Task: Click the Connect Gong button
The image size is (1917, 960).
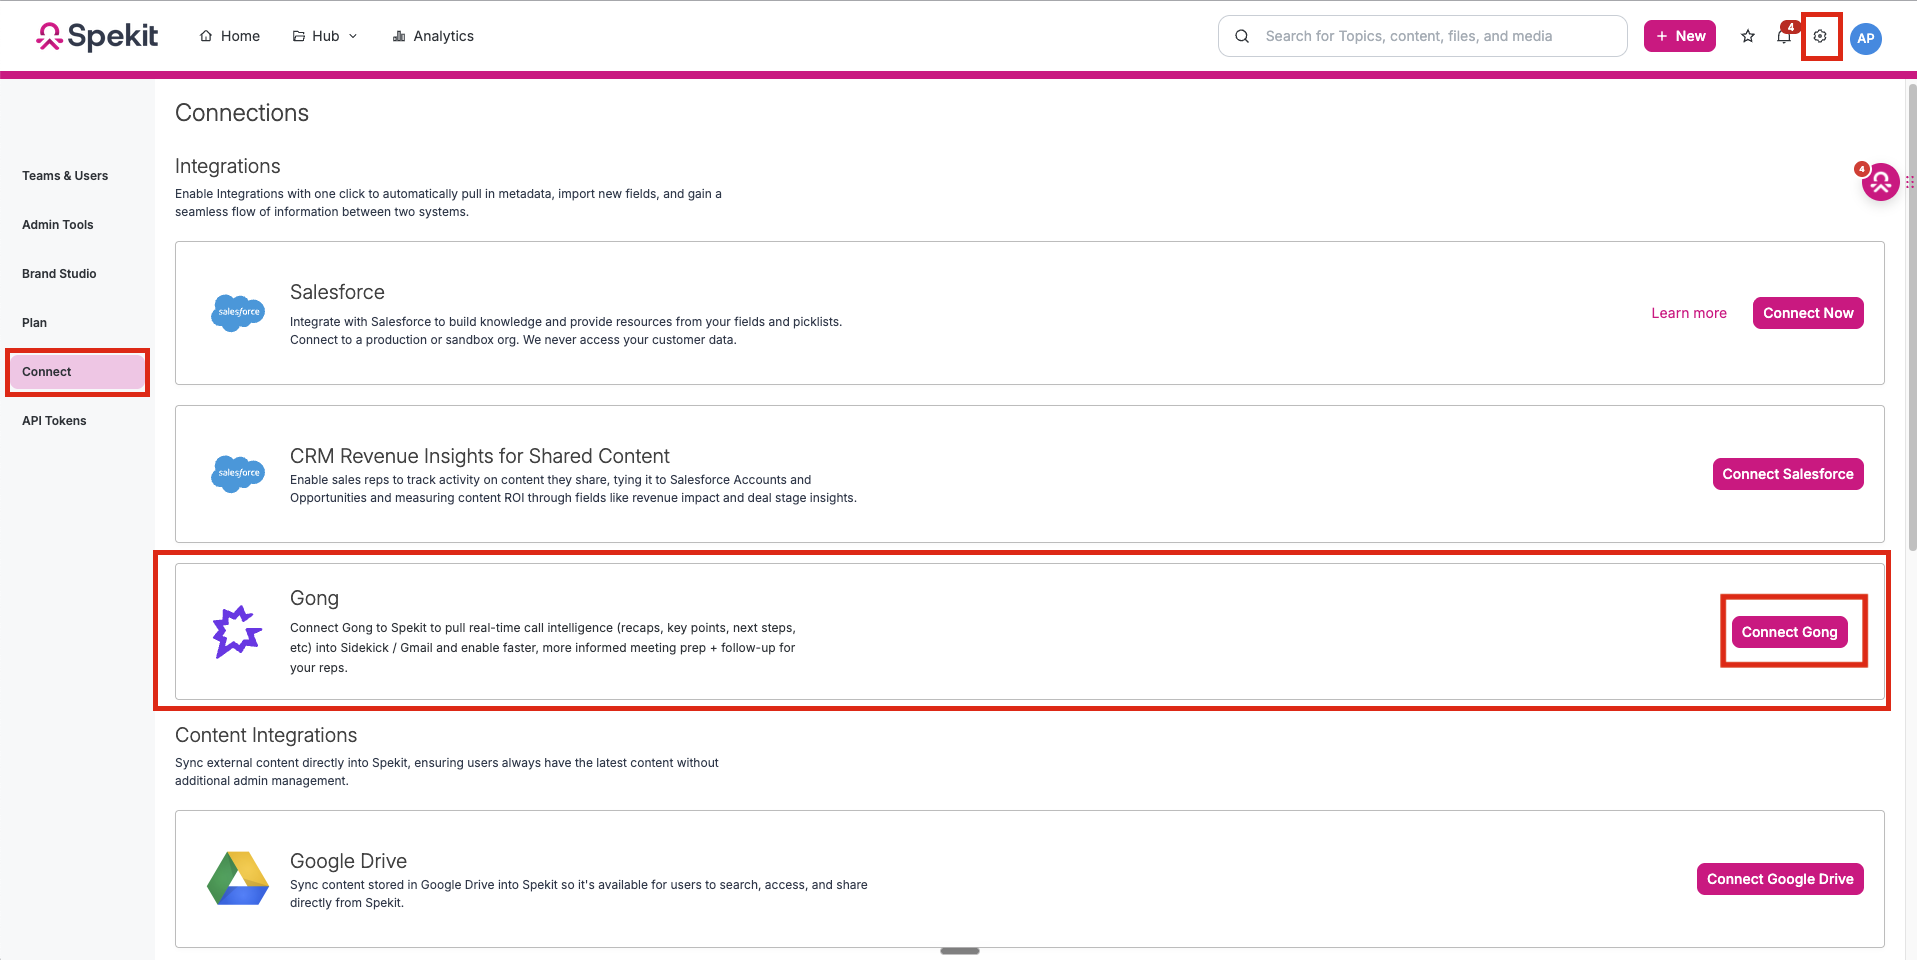Action: (x=1790, y=632)
